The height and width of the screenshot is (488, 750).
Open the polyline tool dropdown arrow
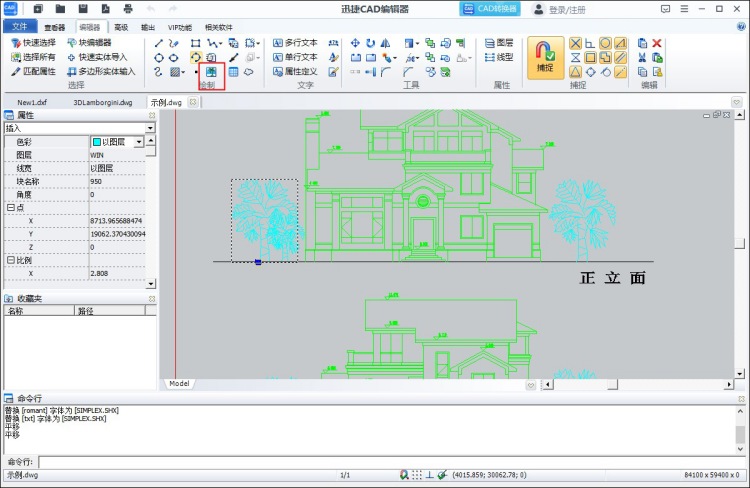tap(220, 44)
